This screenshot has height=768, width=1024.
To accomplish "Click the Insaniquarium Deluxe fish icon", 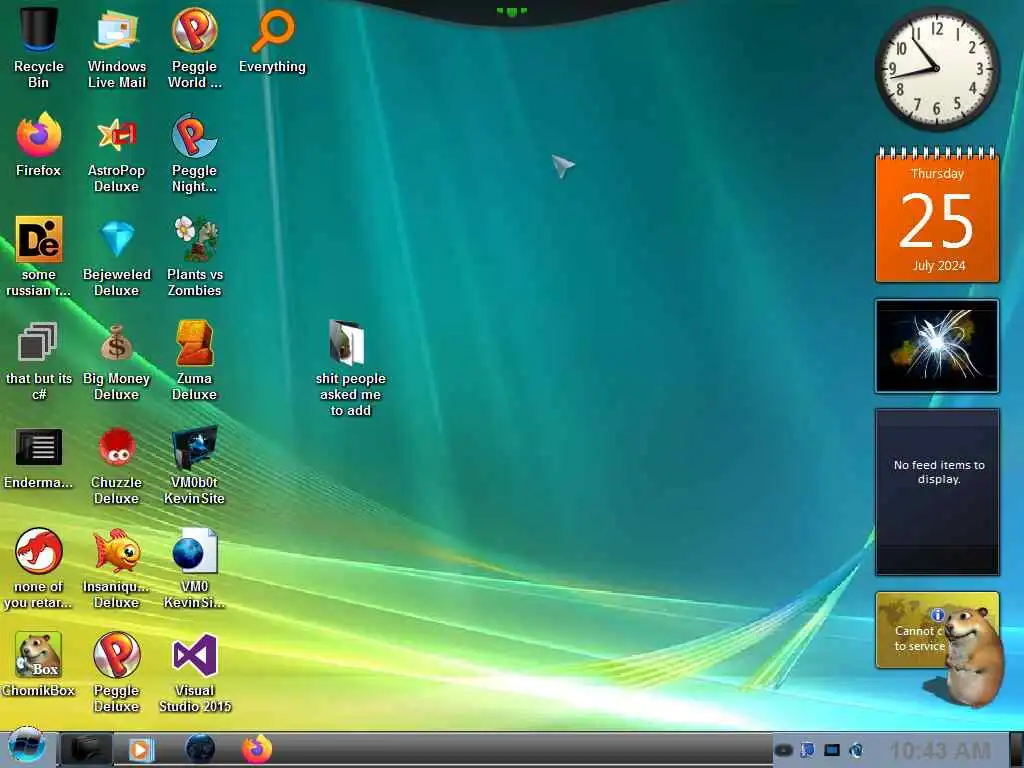I will 116,568.
